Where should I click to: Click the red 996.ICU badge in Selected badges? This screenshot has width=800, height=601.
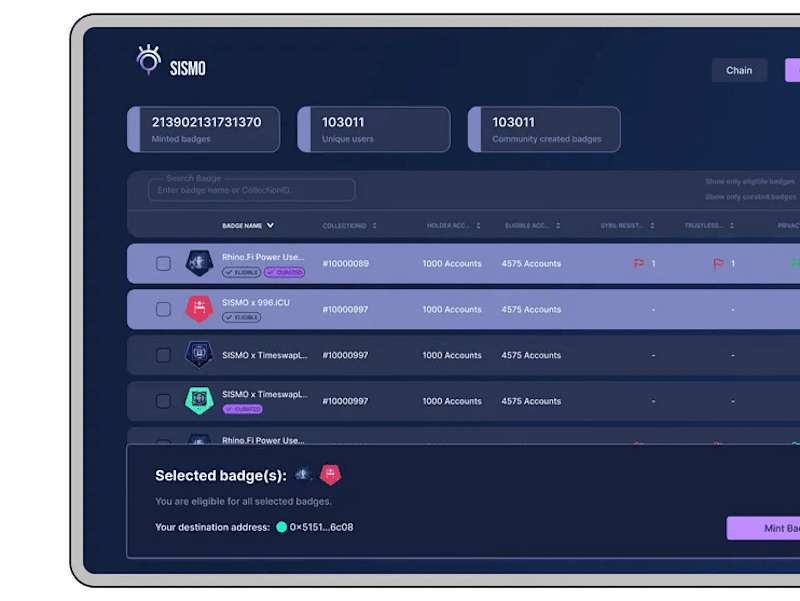(330, 474)
